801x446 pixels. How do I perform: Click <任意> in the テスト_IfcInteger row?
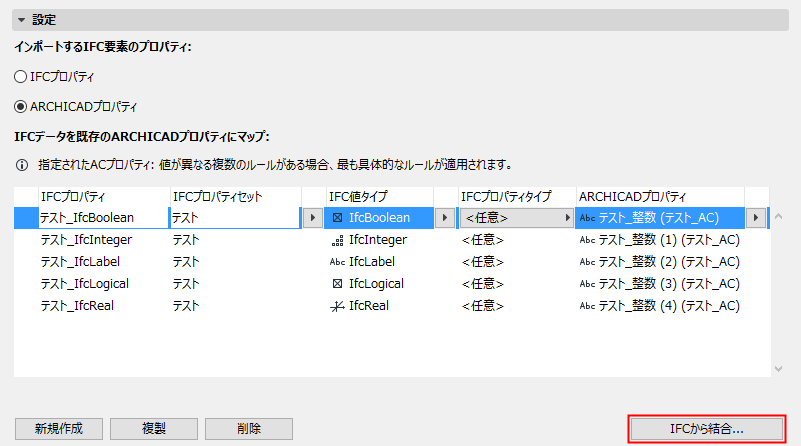pos(483,240)
